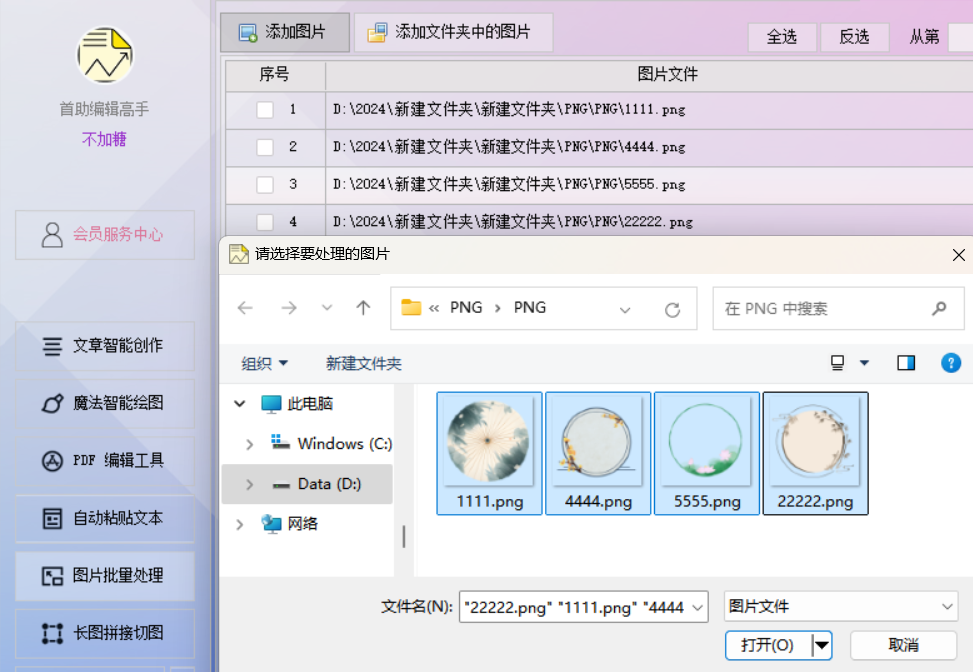Select 图片批量处理 in sidebar

click(105, 576)
